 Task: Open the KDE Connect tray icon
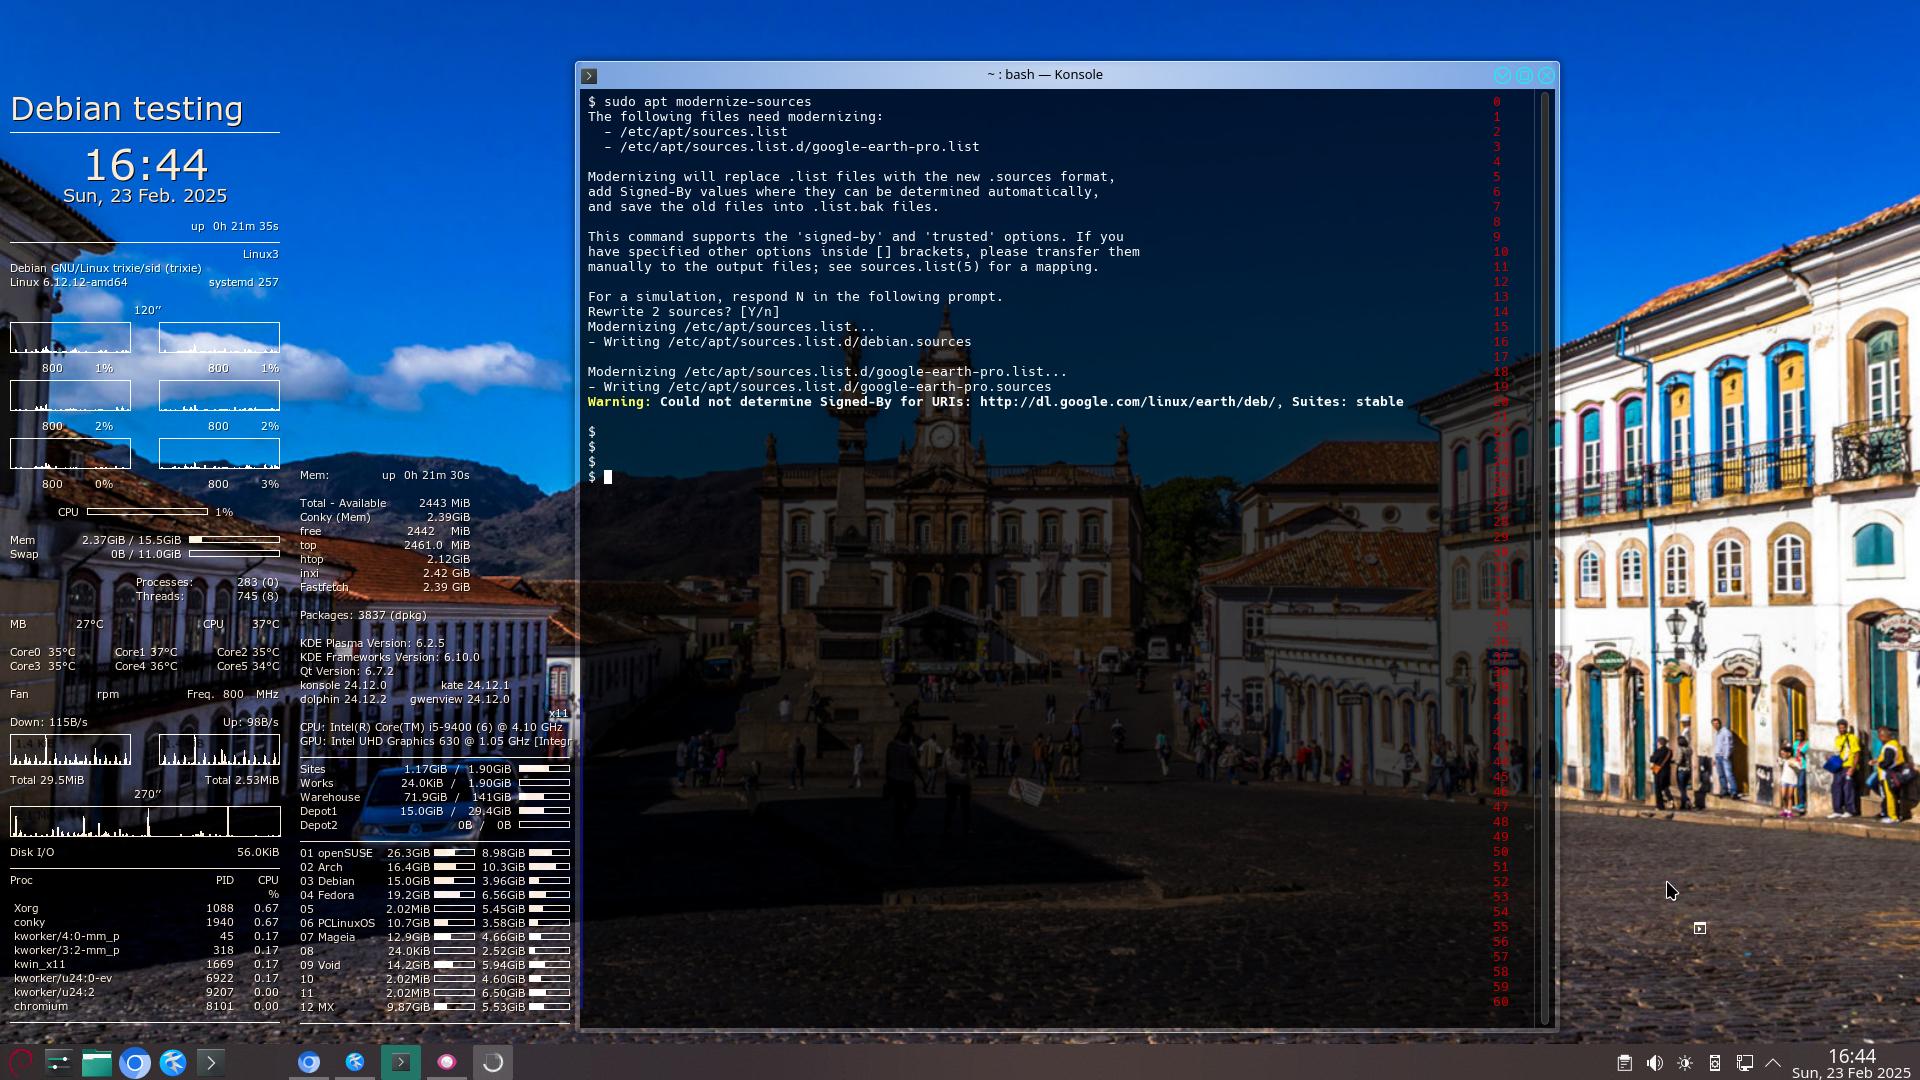click(1714, 1063)
